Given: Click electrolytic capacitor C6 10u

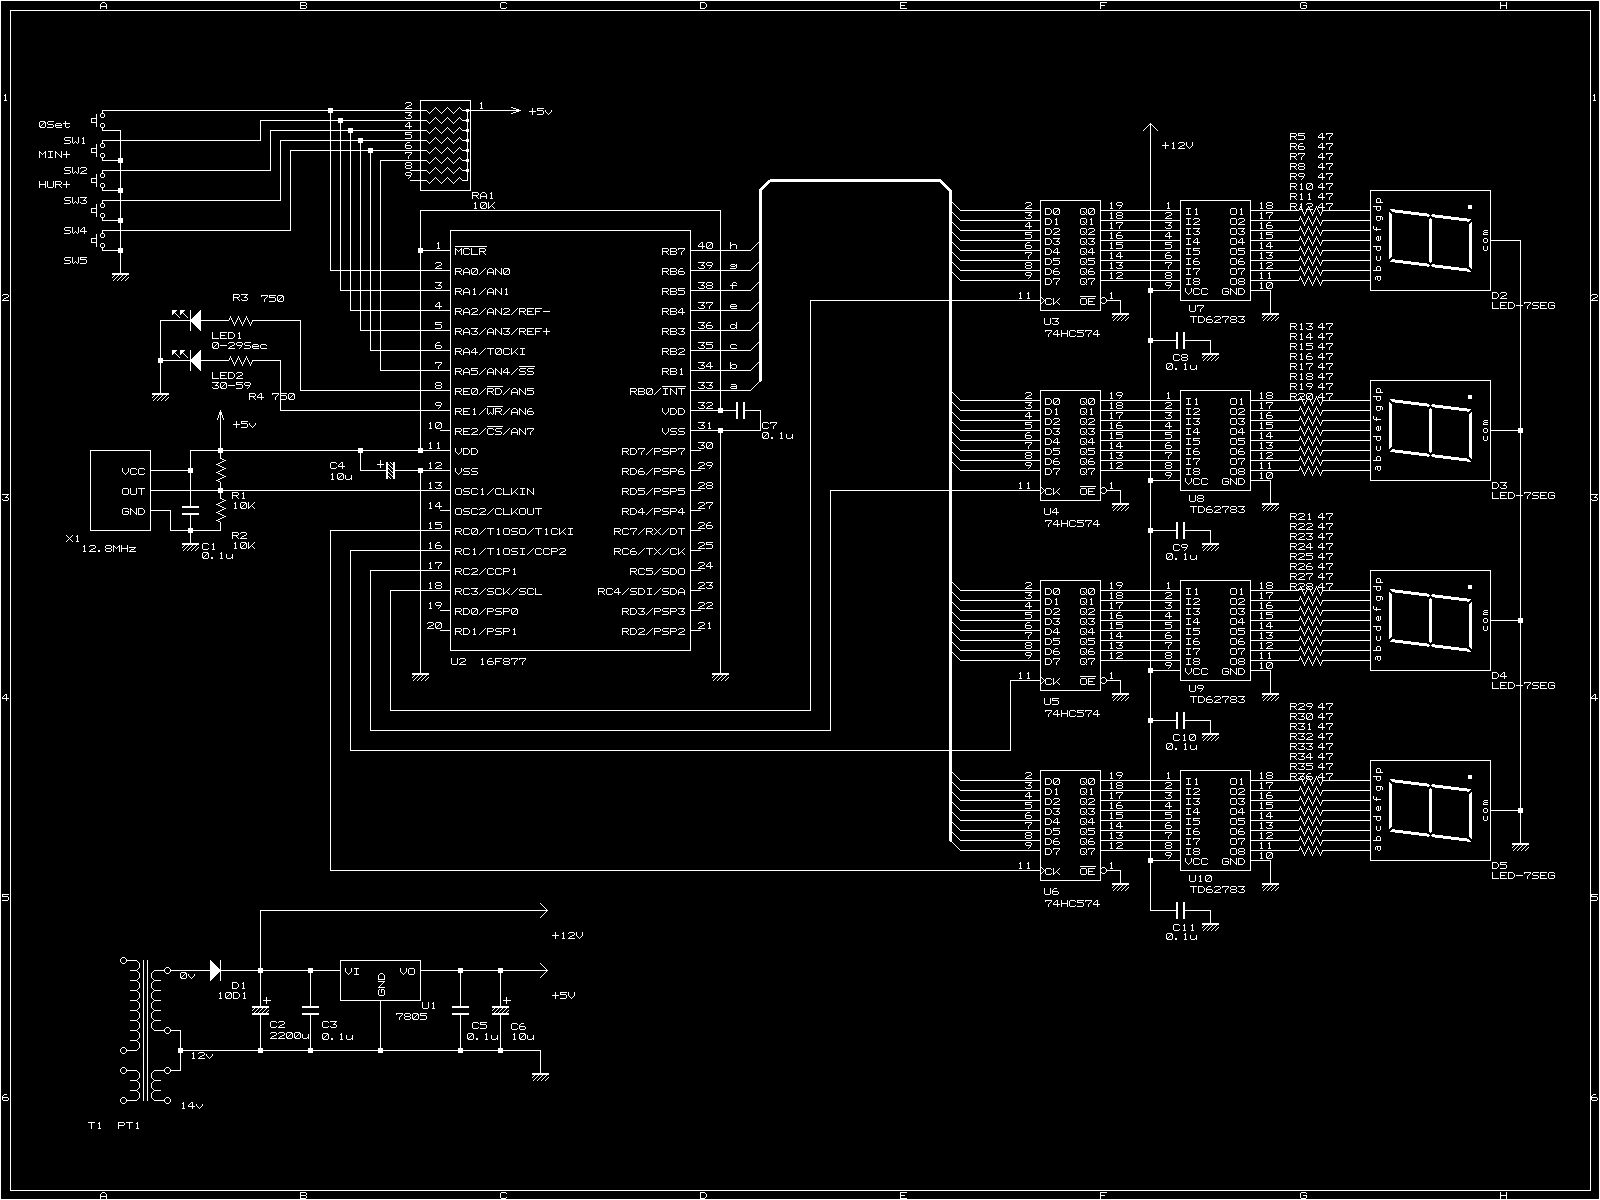Looking at the screenshot, I should [500, 1010].
